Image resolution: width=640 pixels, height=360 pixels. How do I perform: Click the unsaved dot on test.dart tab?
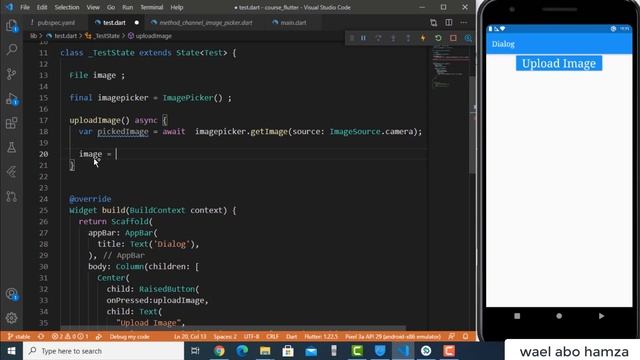click(137, 23)
